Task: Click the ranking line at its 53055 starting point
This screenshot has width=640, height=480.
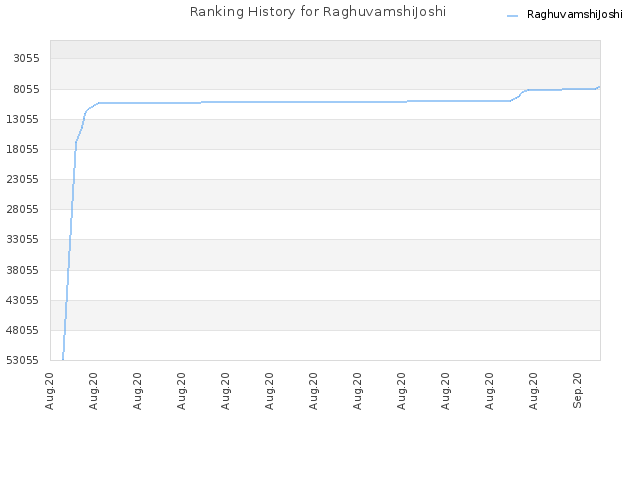Action: click(63, 359)
